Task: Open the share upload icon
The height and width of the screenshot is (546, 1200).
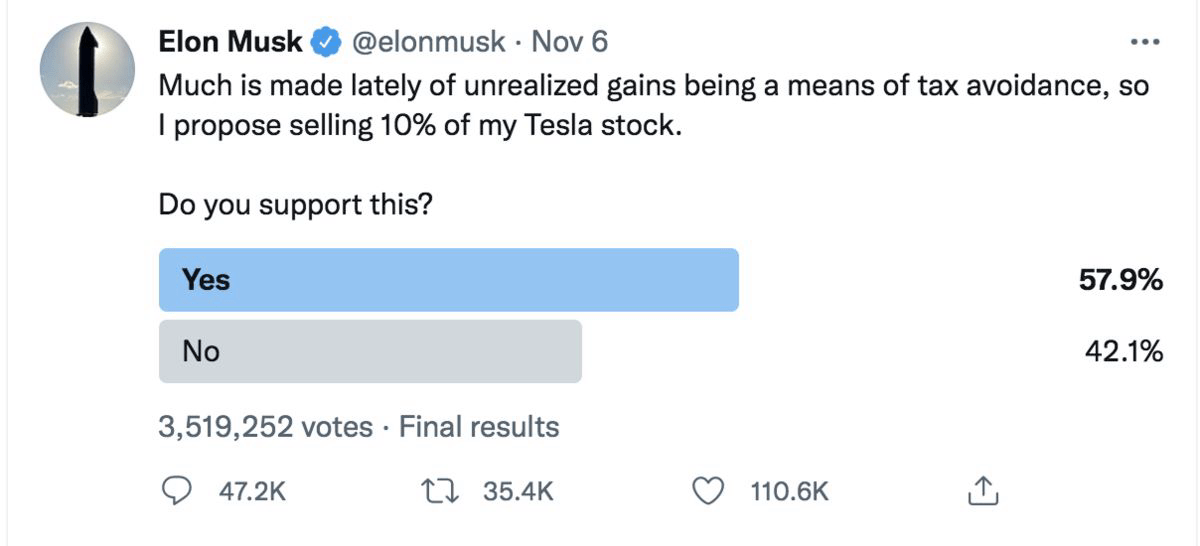Action: coord(982,490)
